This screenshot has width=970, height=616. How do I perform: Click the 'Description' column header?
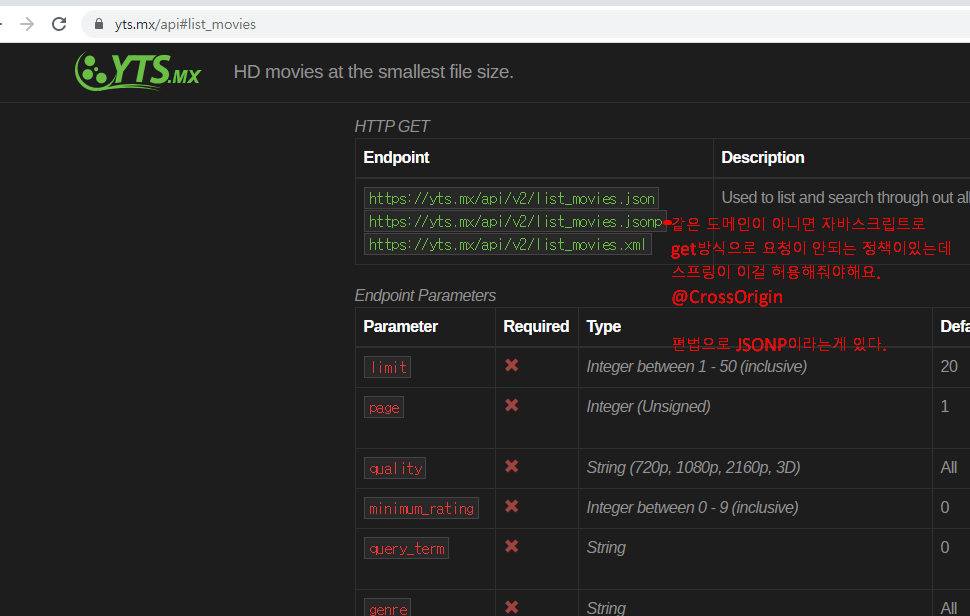pyautogui.click(x=763, y=158)
